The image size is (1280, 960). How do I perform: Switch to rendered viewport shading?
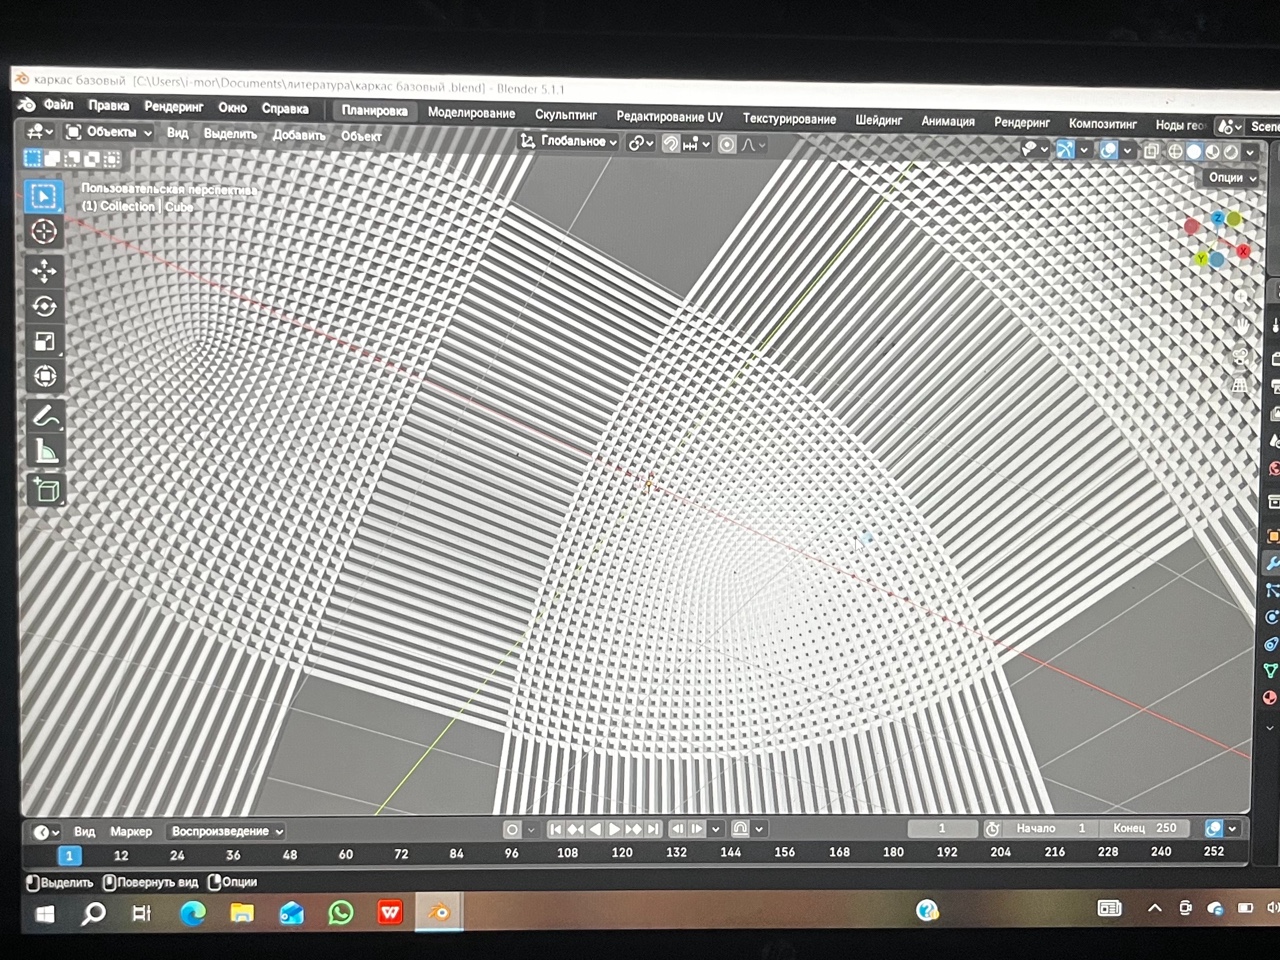1231,152
